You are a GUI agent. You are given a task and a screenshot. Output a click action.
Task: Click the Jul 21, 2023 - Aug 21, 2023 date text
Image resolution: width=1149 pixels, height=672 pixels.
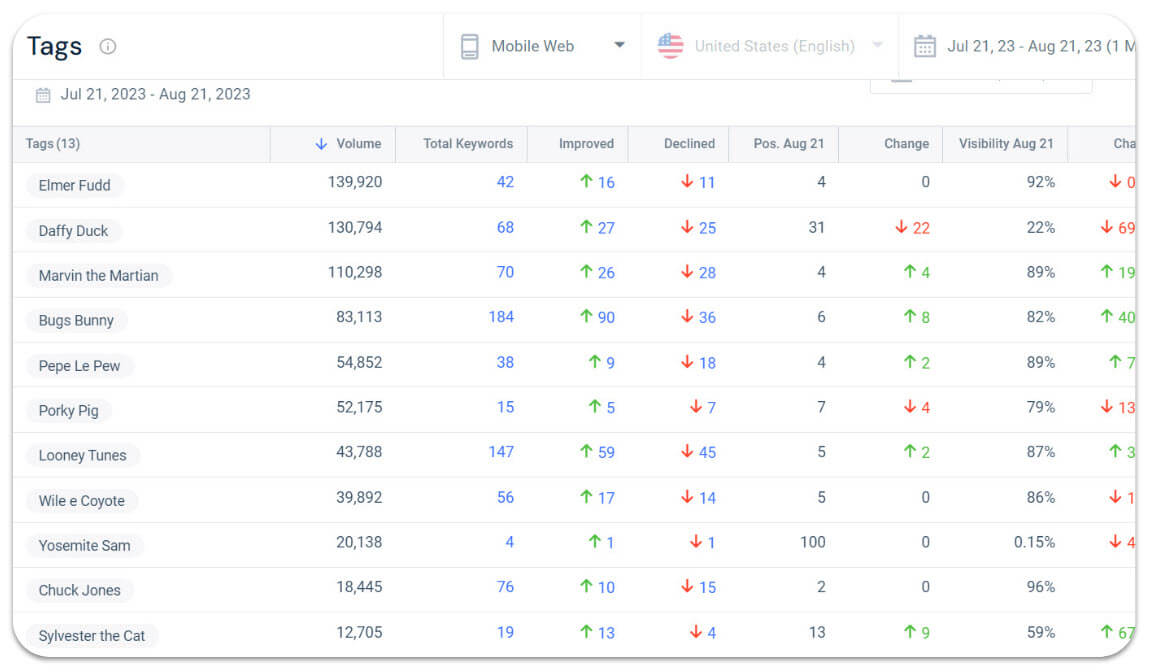[155, 95]
